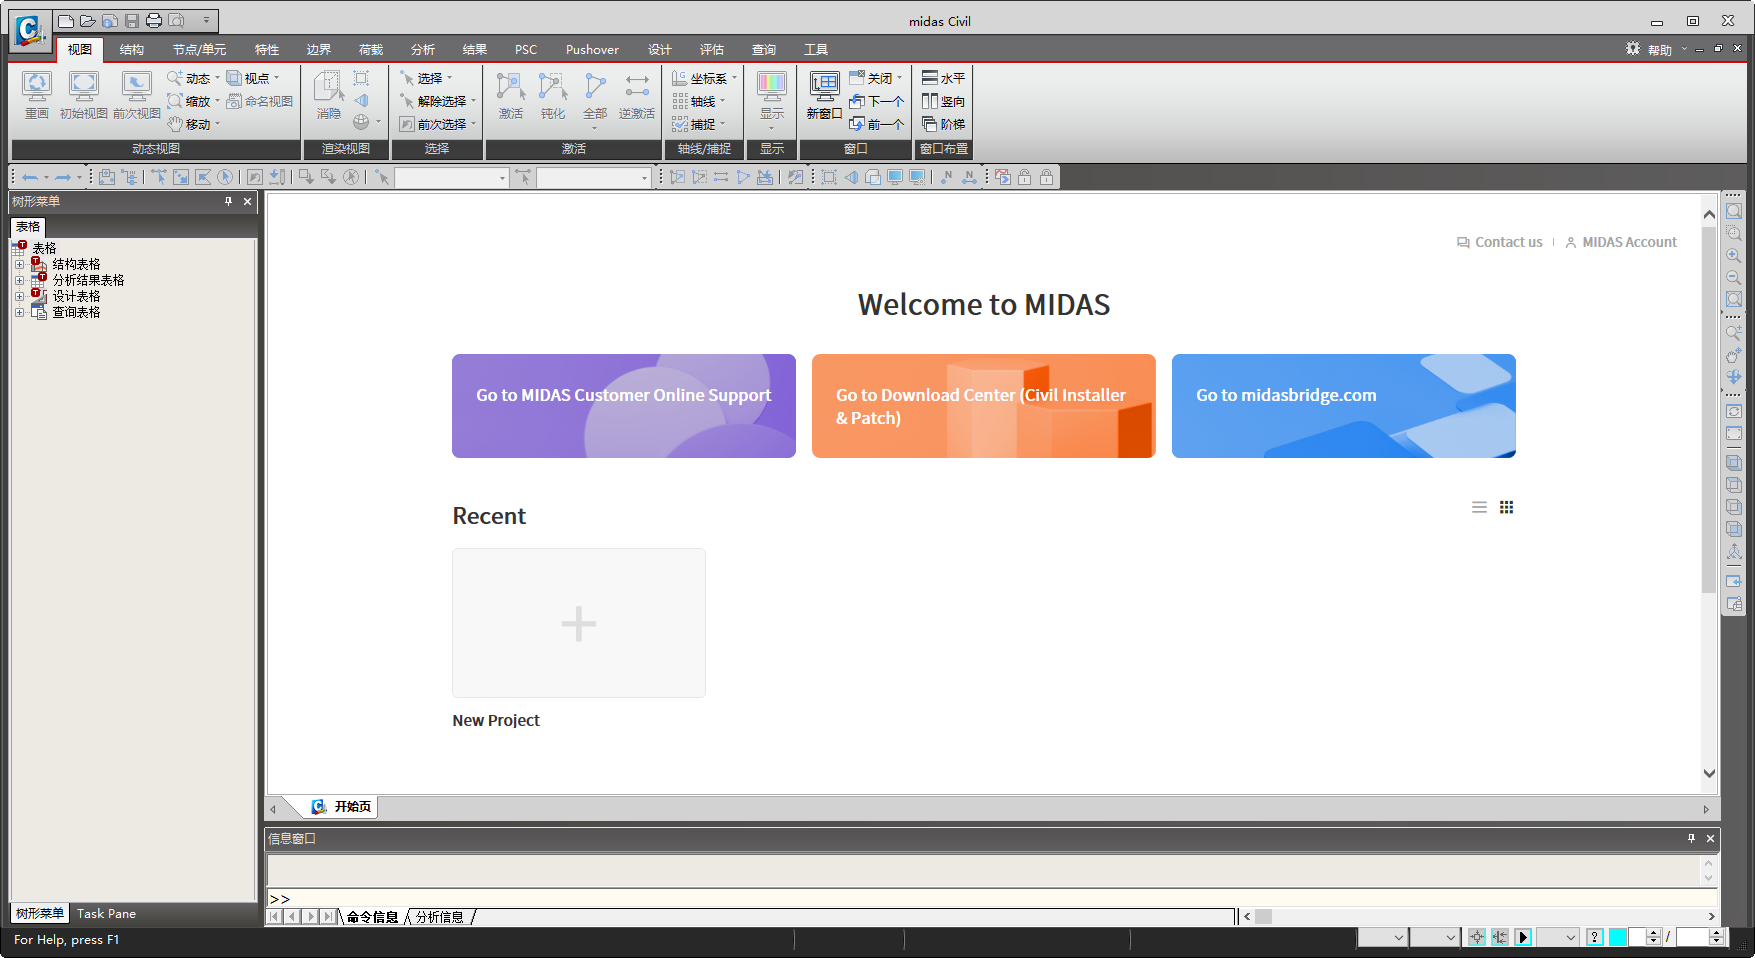Click the Contact us link
1755x958 pixels.
pos(1499,242)
